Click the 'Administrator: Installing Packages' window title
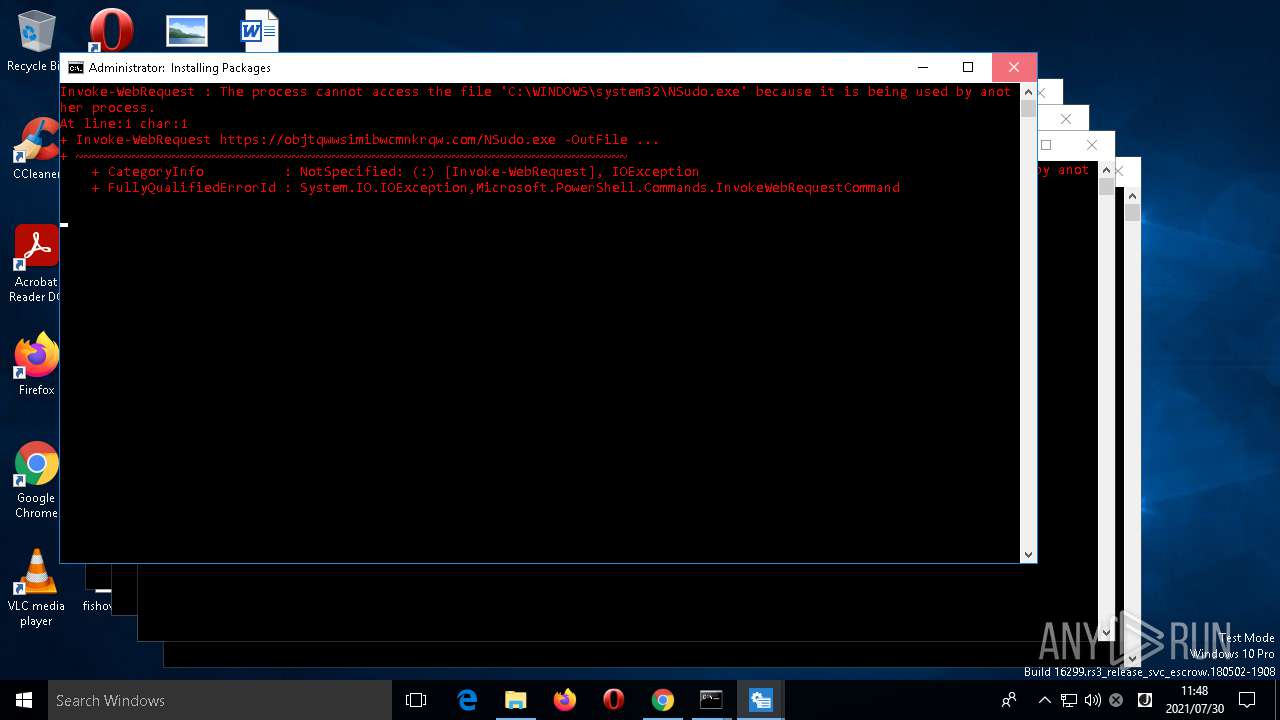The height and width of the screenshot is (720, 1280). click(180, 68)
